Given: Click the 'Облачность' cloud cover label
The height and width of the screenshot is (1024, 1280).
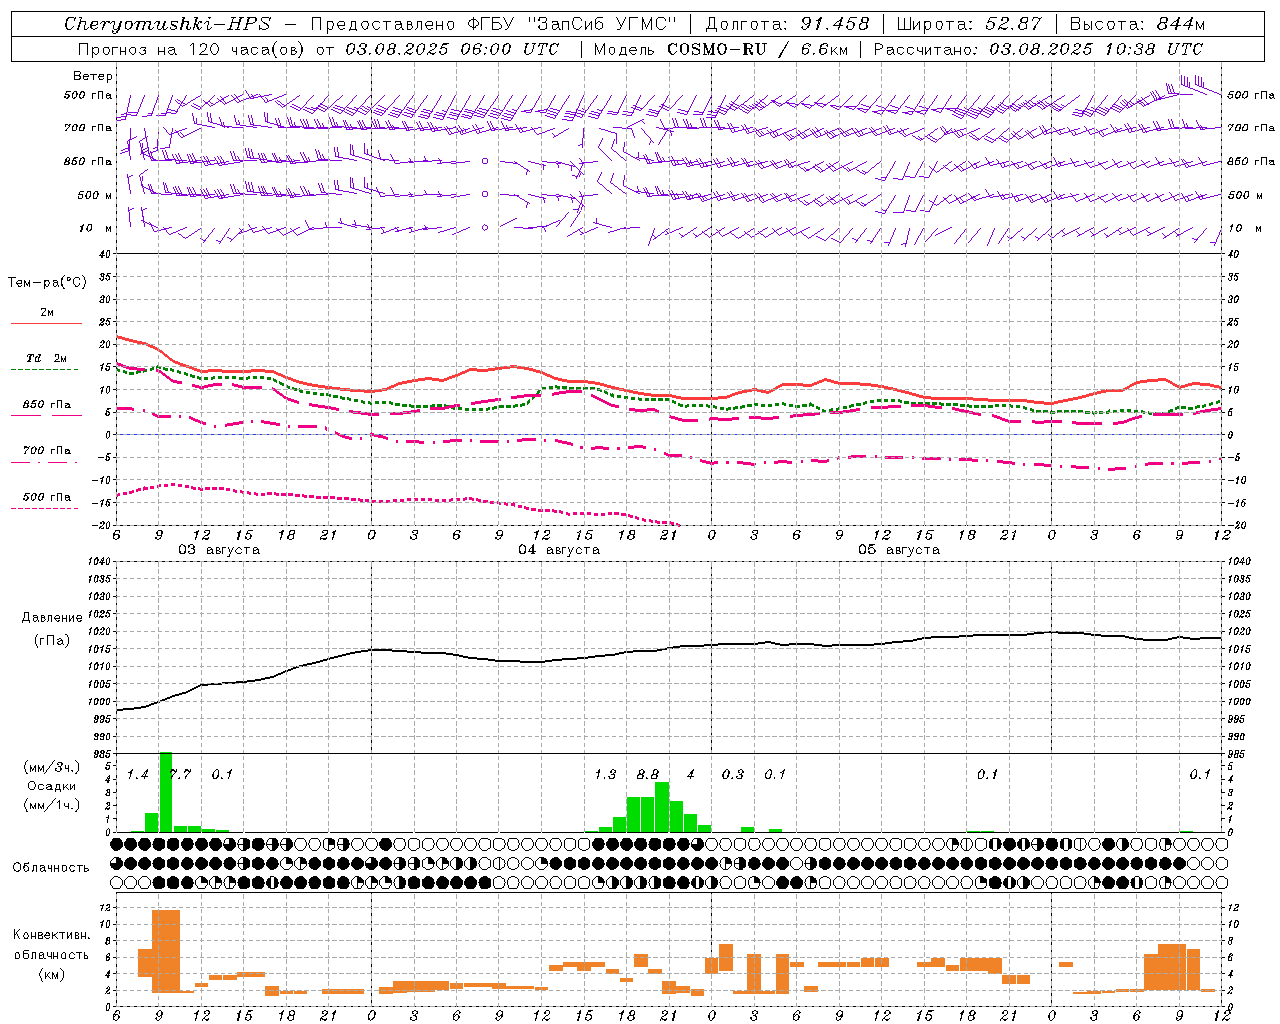Looking at the screenshot, I should pyautogui.click(x=51, y=867).
